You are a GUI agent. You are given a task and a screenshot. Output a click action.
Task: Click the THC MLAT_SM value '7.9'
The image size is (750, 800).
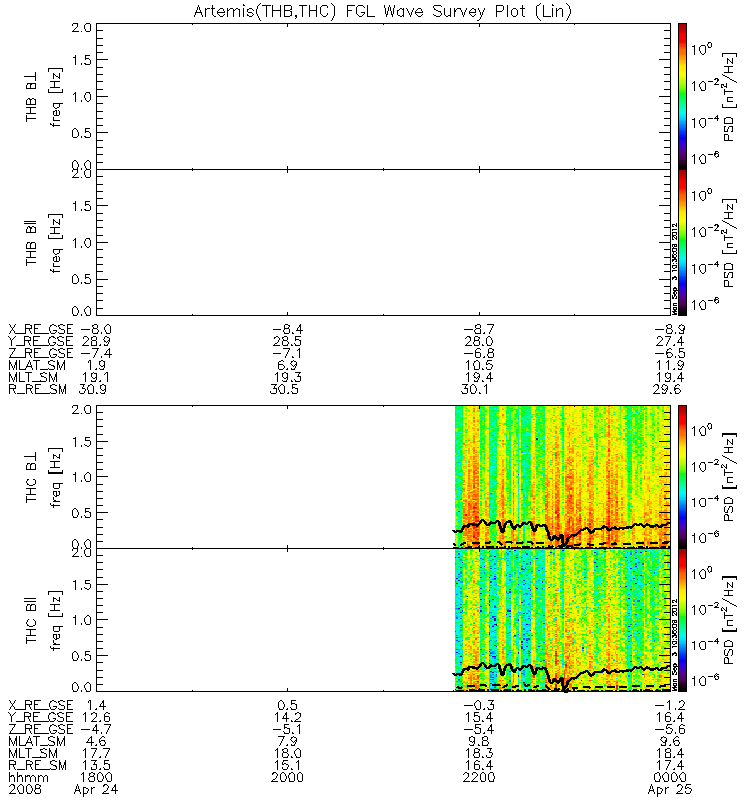click(x=287, y=741)
